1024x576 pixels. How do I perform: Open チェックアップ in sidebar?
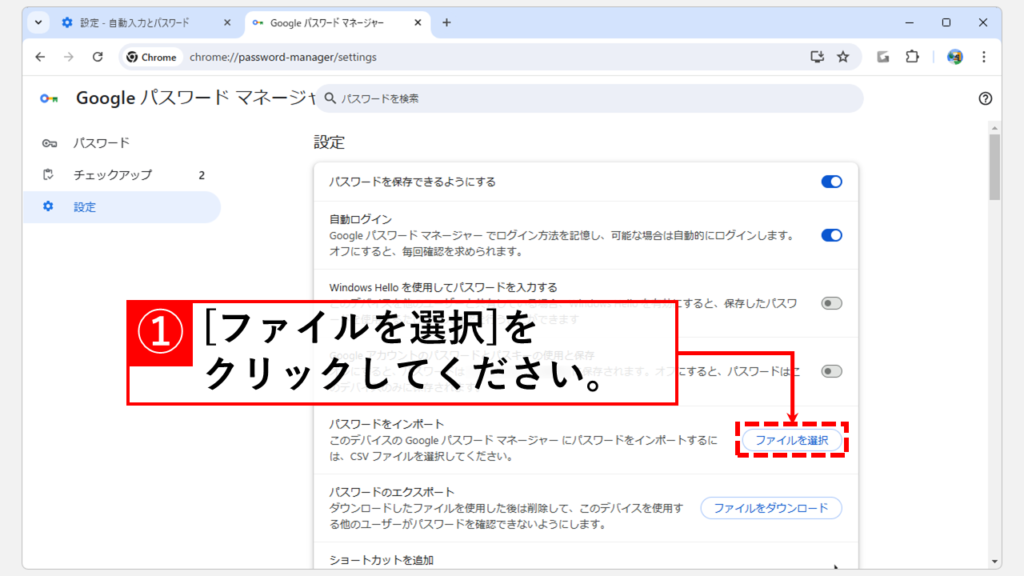click(x=112, y=175)
